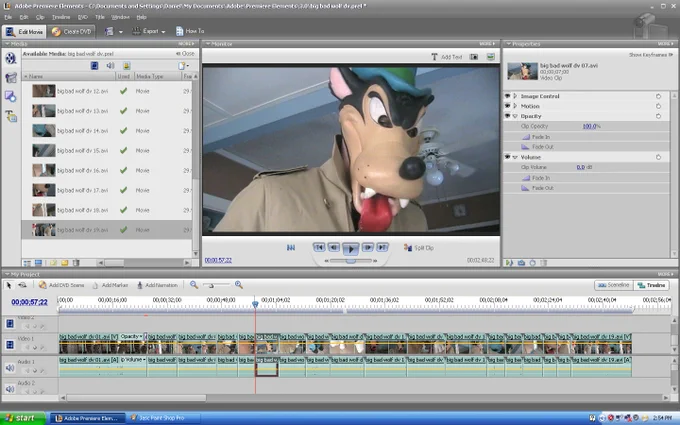Toggle Image Control effect eye icon
The width and height of the screenshot is (680, 425).
pos(507,96)
